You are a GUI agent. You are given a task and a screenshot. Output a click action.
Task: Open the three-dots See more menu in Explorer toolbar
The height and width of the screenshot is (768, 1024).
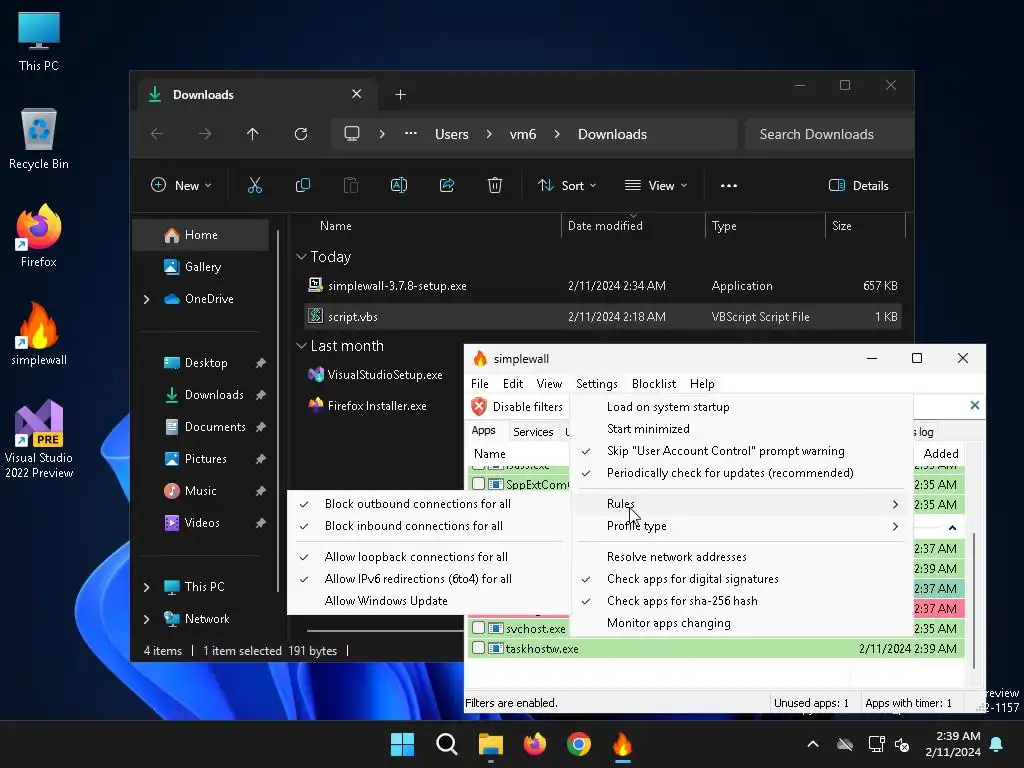[x=729, y=185]
